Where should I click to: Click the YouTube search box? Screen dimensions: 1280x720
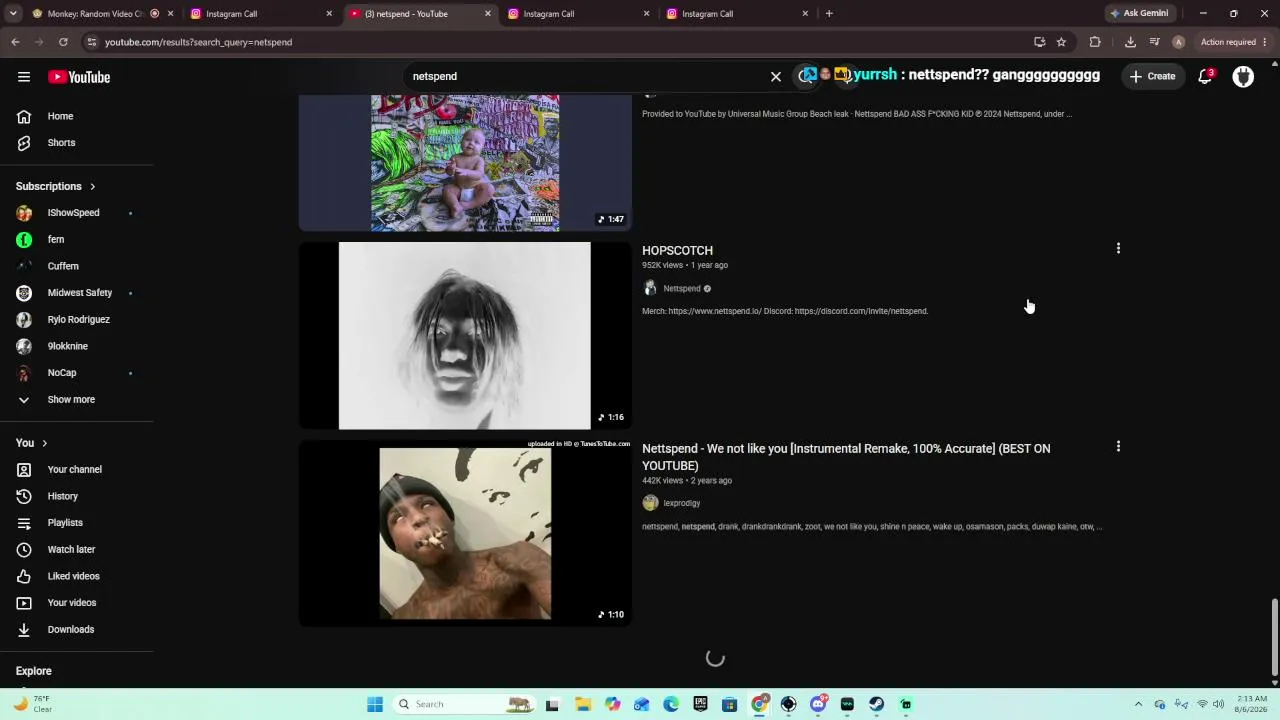(585, 76)
